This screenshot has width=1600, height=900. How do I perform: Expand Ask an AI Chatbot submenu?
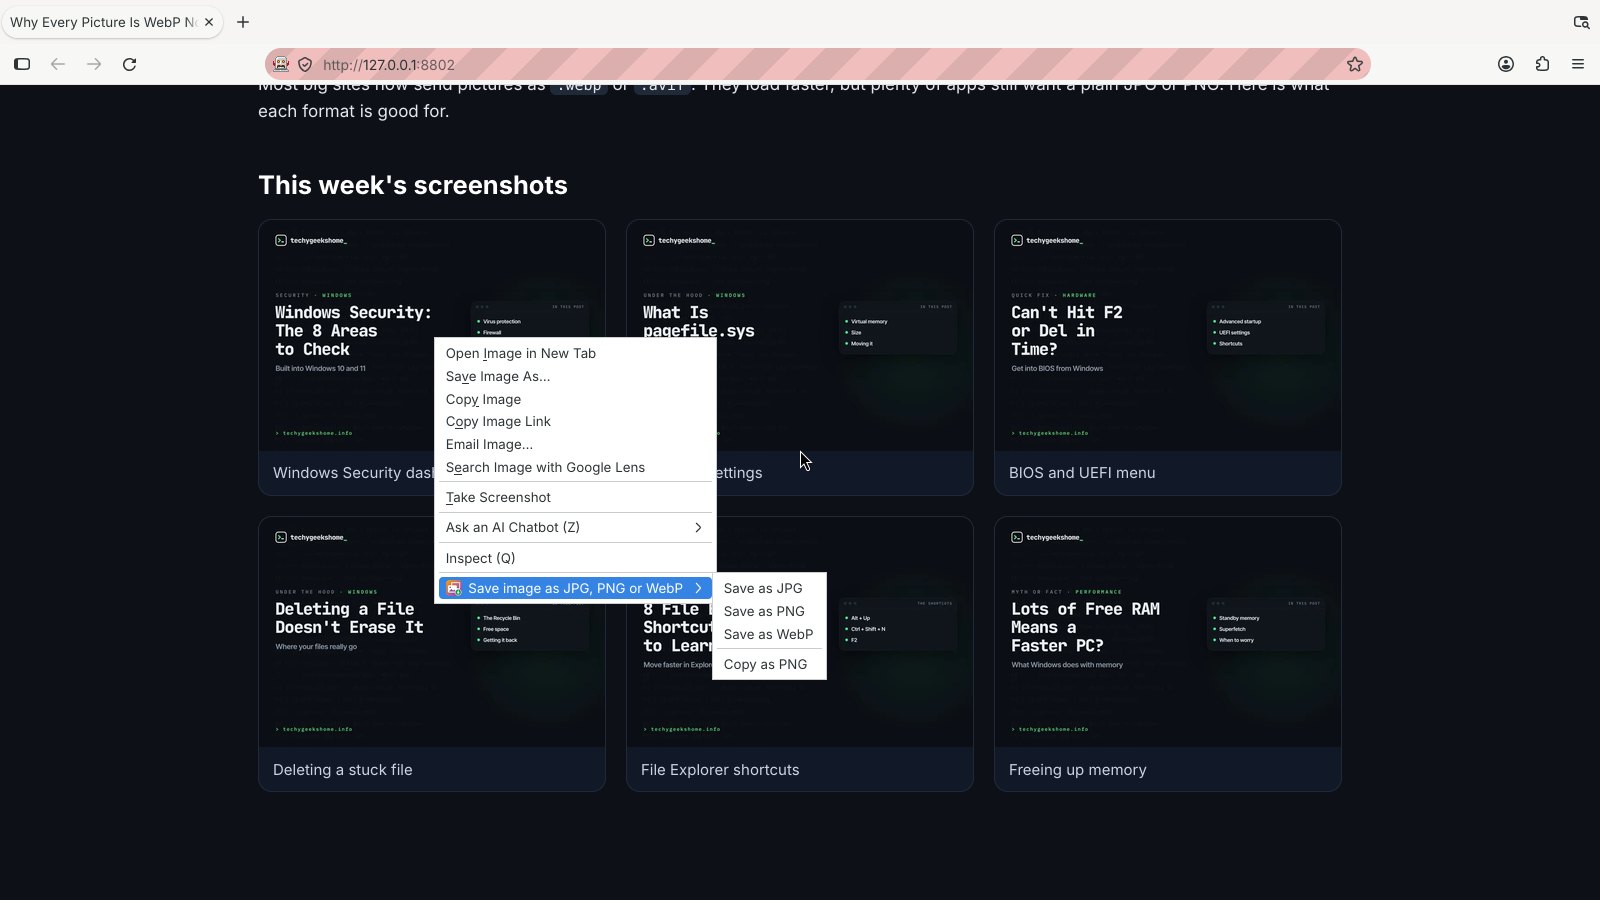(x=575, y=527)
